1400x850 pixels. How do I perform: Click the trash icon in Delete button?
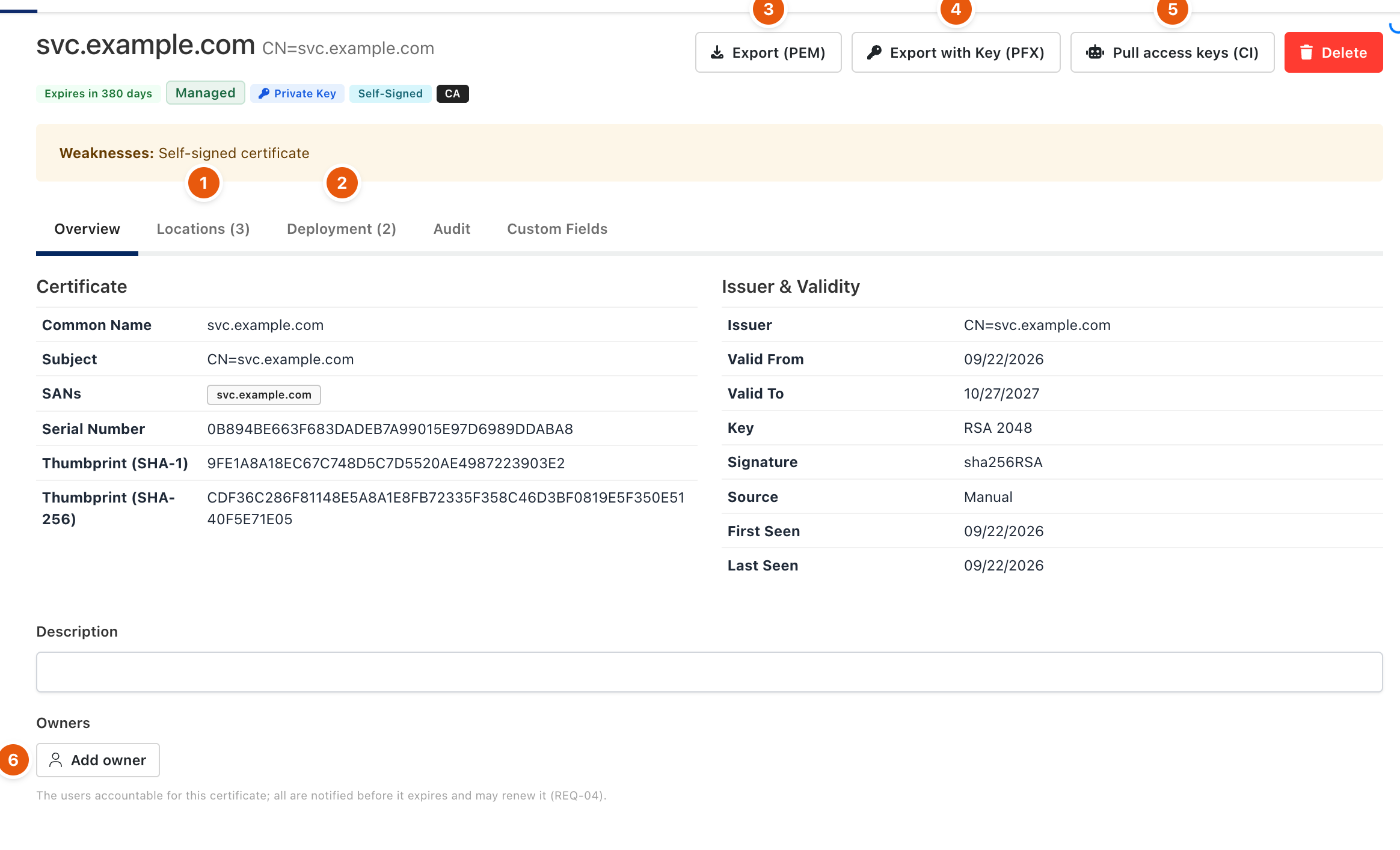(1306, 53)
